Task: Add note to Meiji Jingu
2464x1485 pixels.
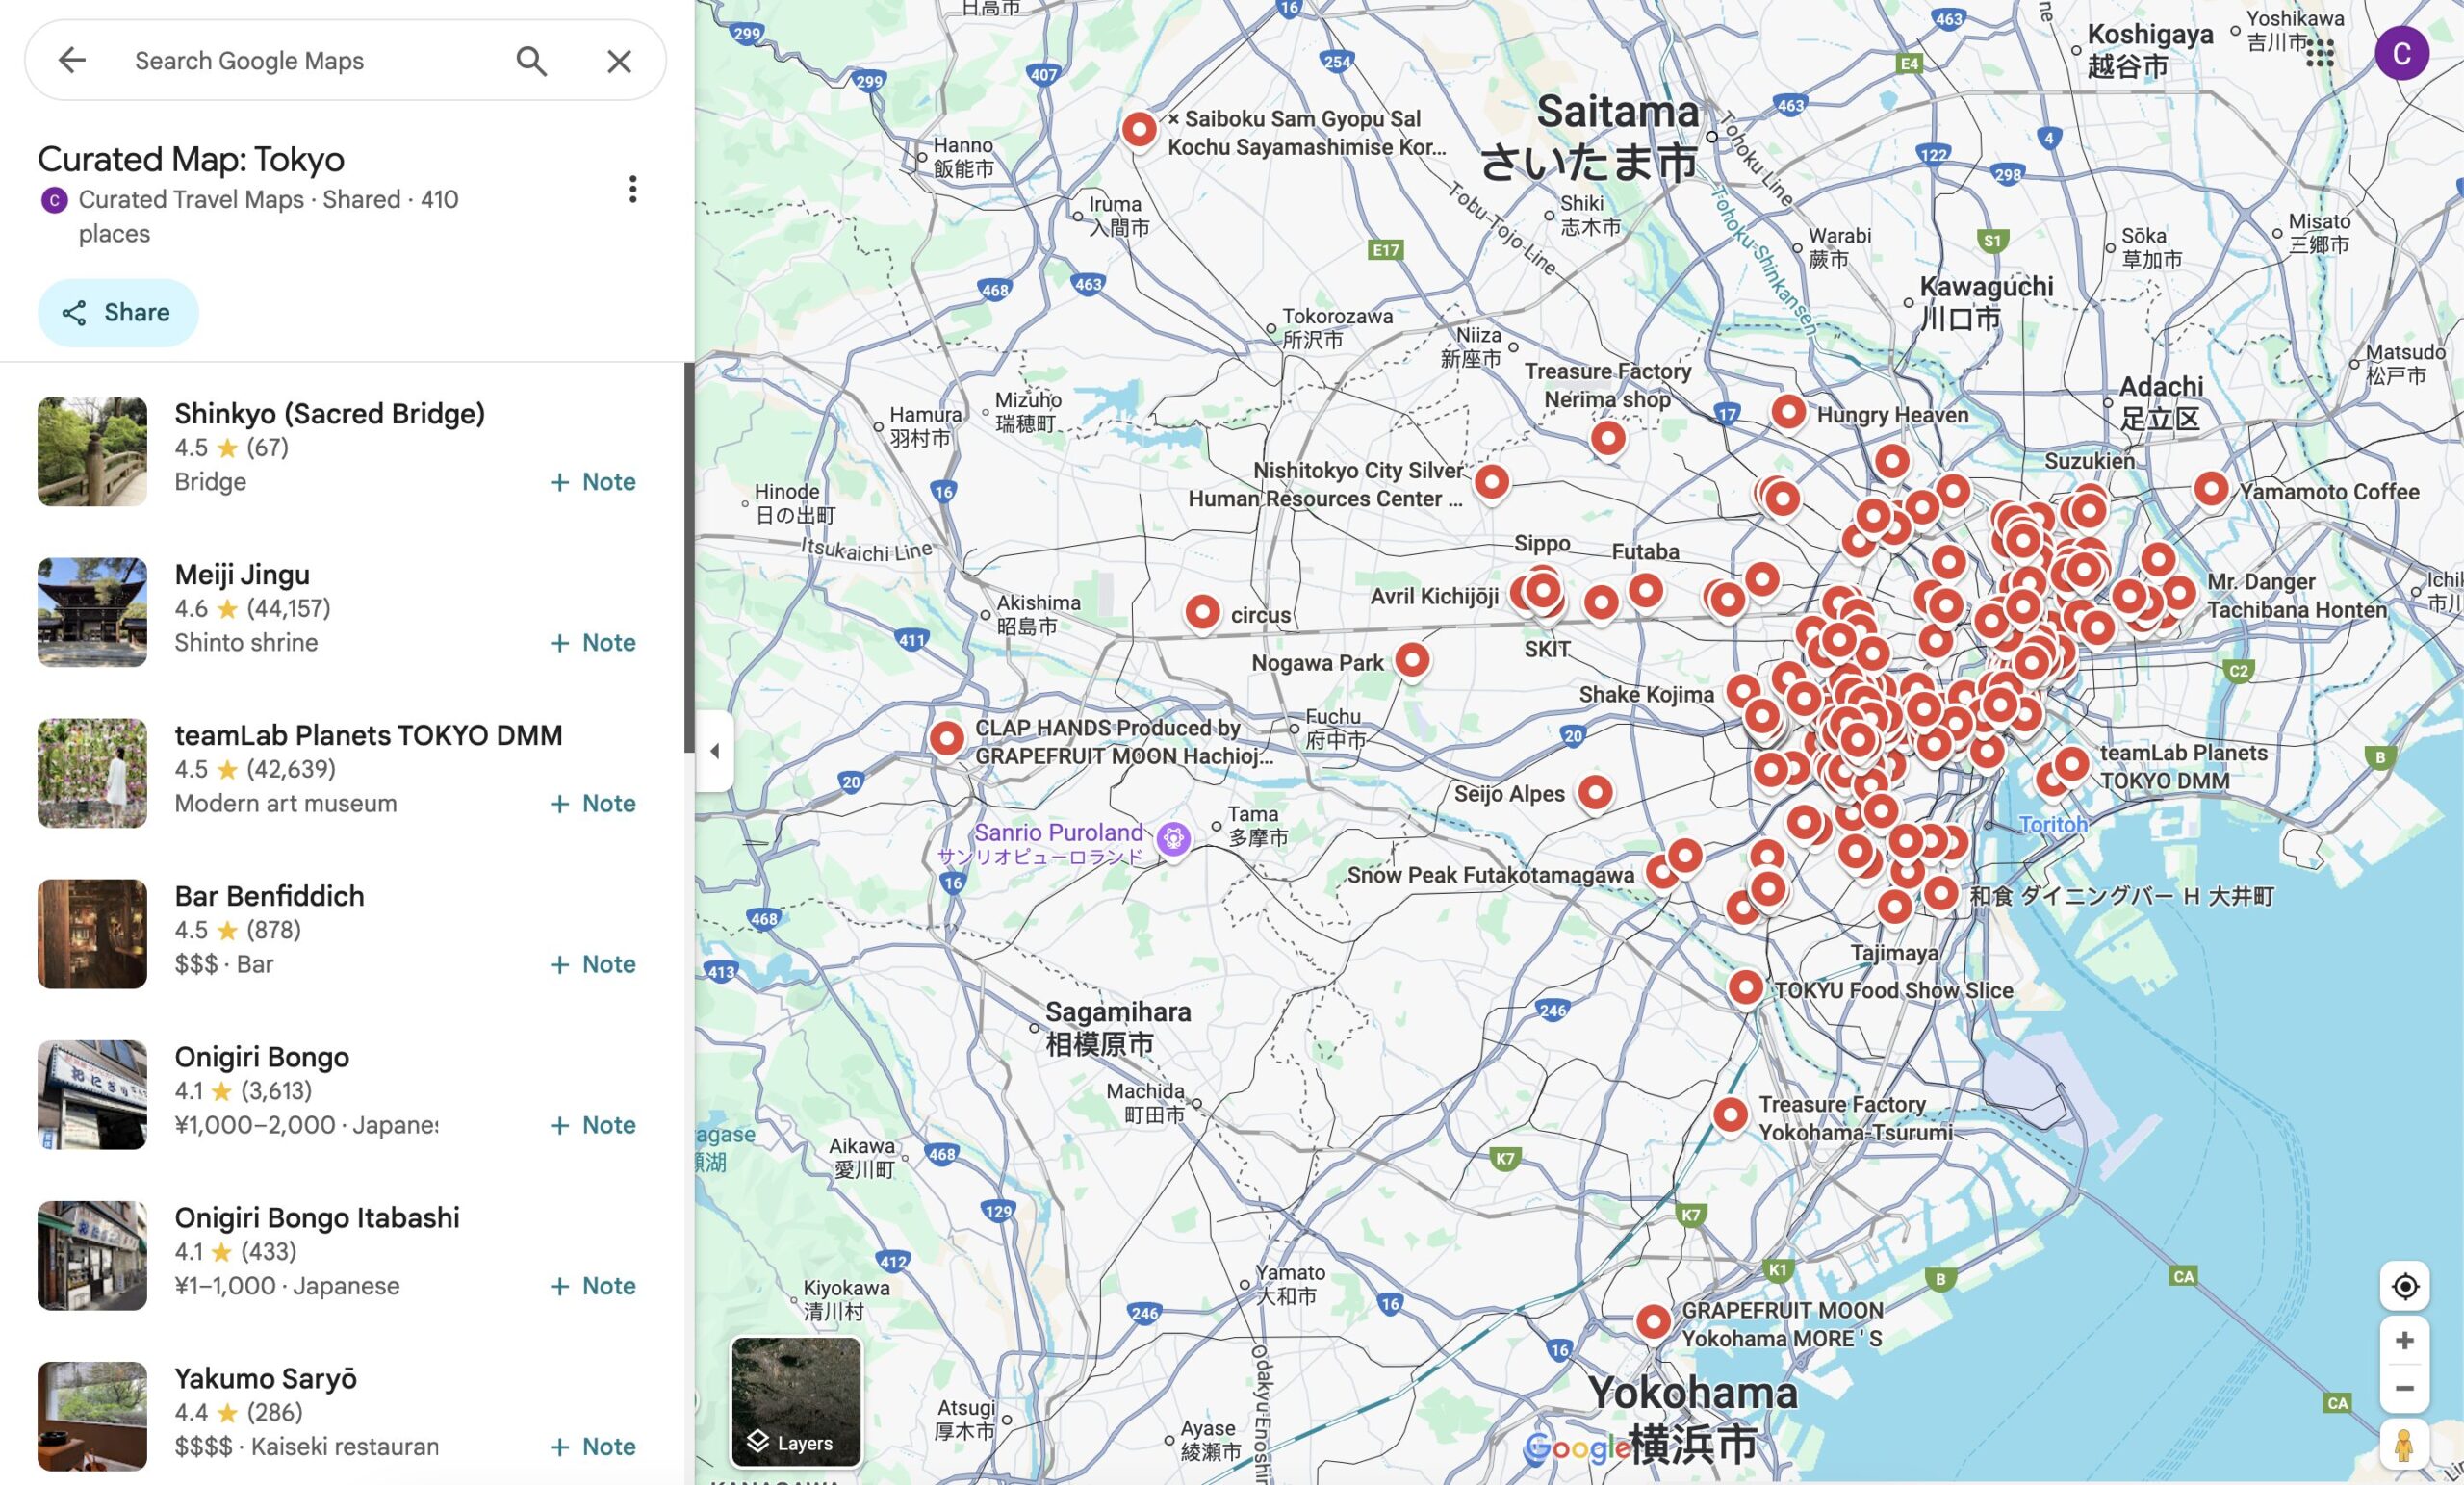Action: [593, 643]
